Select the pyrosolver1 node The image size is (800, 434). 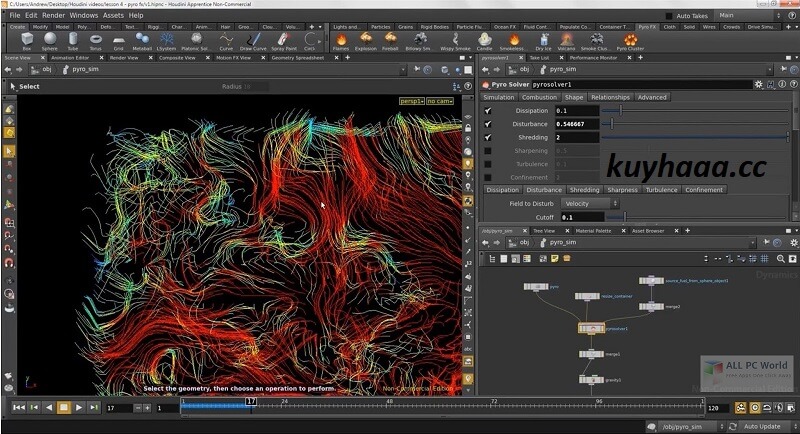[591, 328]
